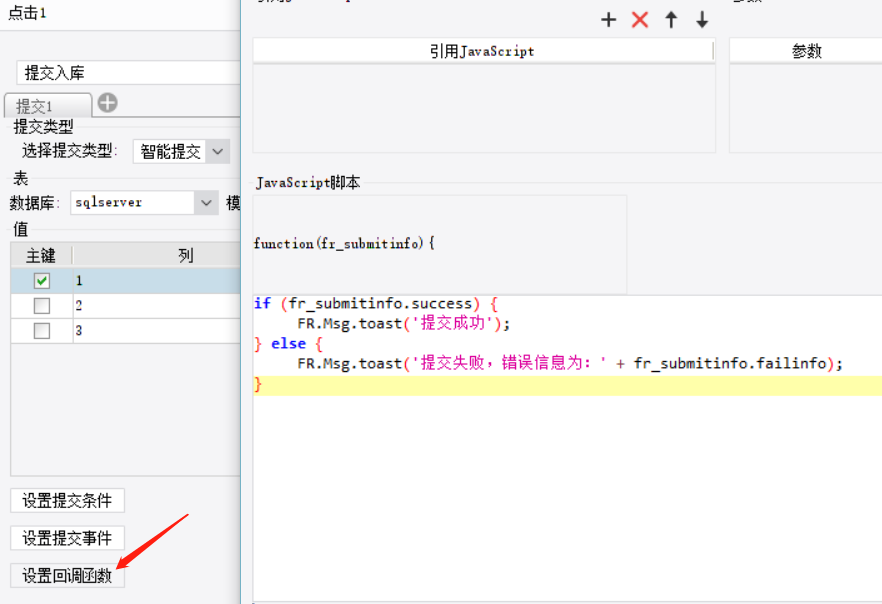Screen dimensions: 882x604
Task: Select column cell with value 1
Action: click(157, 281)
